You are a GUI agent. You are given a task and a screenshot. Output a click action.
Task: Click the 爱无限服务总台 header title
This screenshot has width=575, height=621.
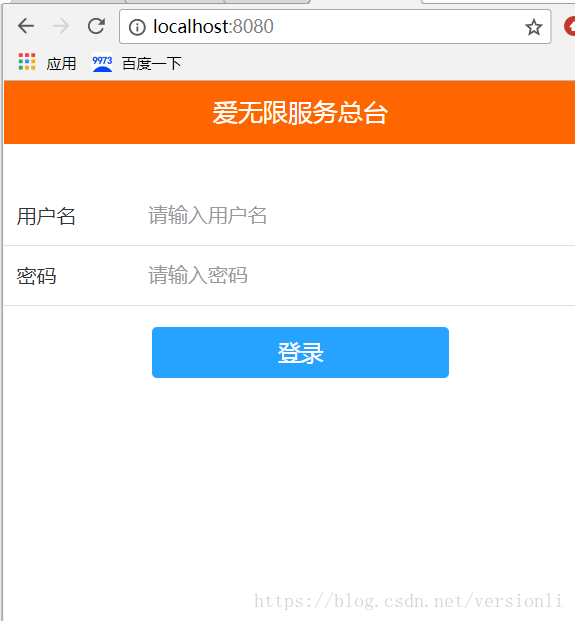point(300,113)
